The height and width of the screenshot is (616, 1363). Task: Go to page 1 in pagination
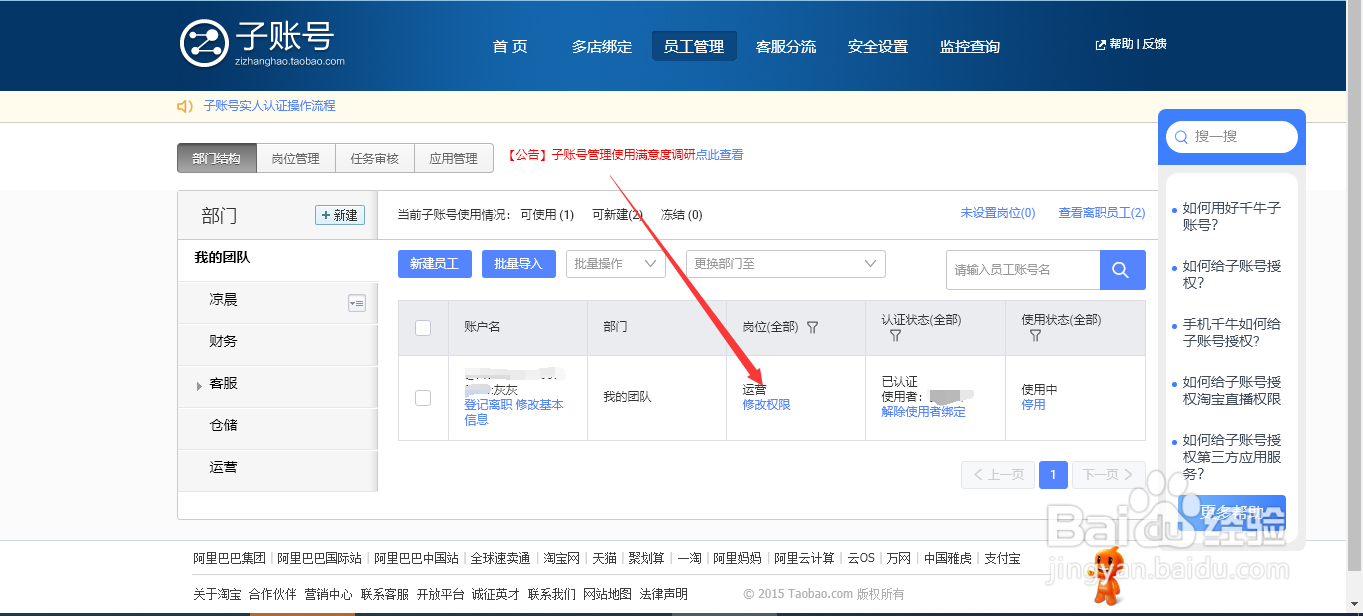click(x=1053, y=475)
